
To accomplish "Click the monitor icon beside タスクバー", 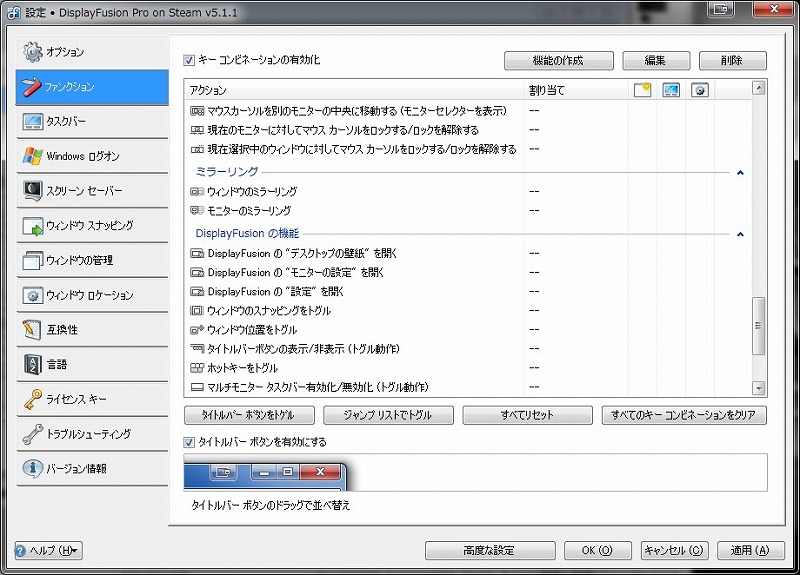I will pos(33,121).
